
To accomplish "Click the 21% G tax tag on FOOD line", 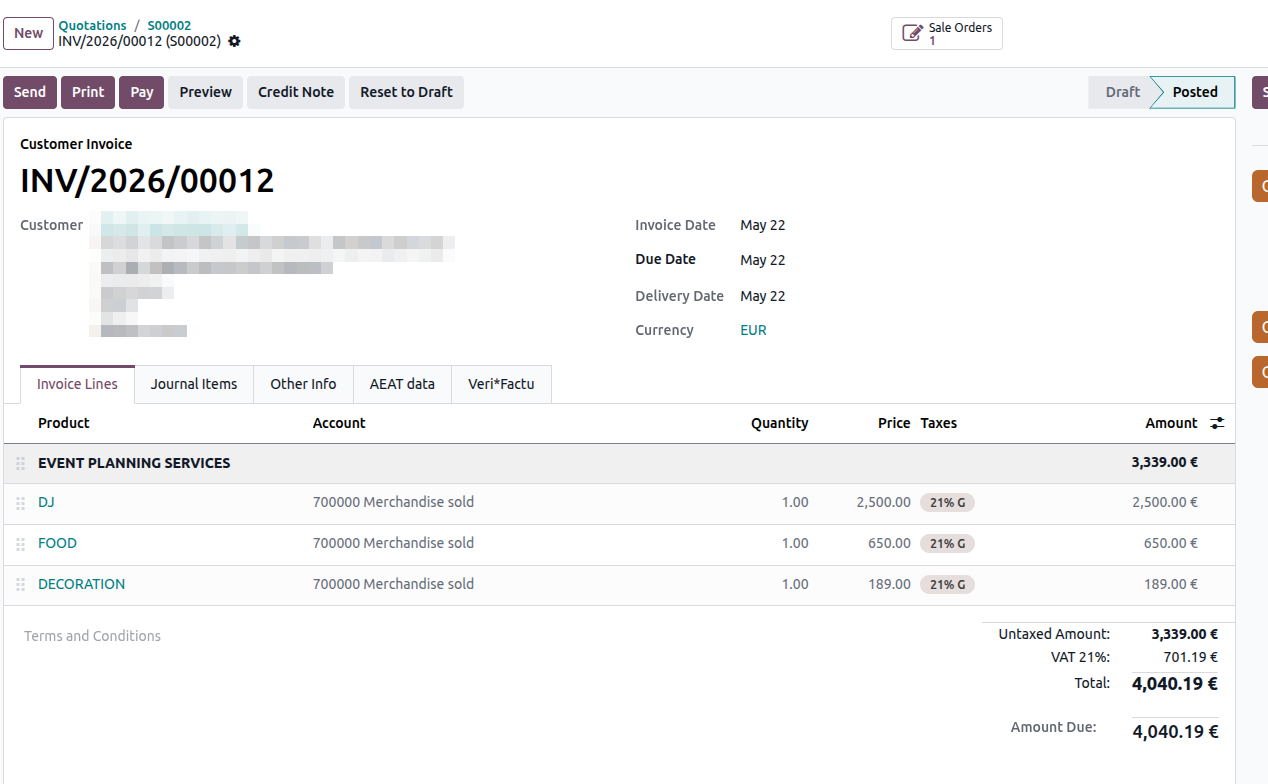I will tap(947, 544).
